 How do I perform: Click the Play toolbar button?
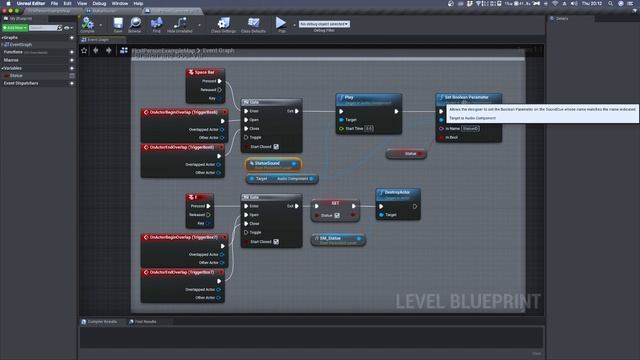point(281,24)
